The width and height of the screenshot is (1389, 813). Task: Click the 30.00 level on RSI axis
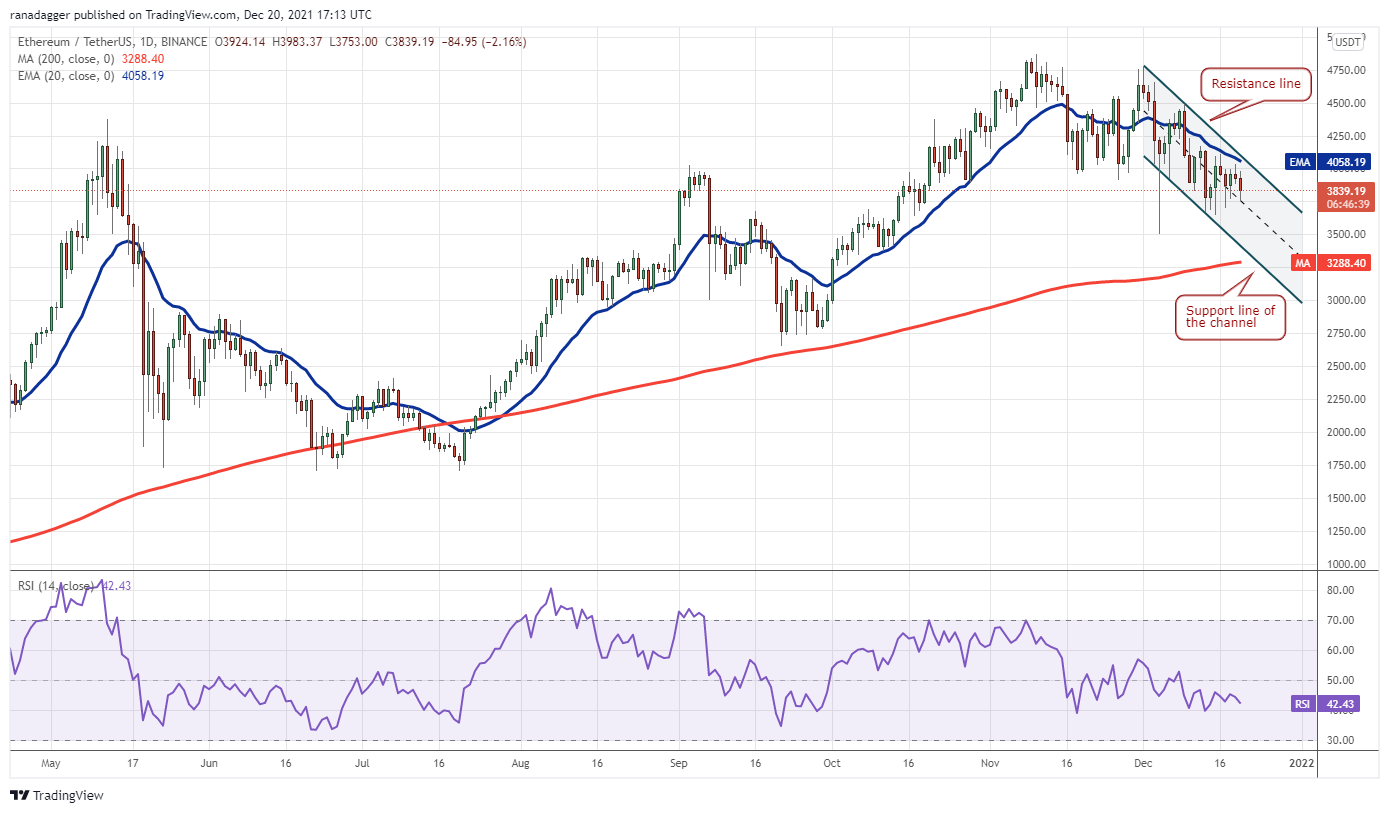[1341, 741]
